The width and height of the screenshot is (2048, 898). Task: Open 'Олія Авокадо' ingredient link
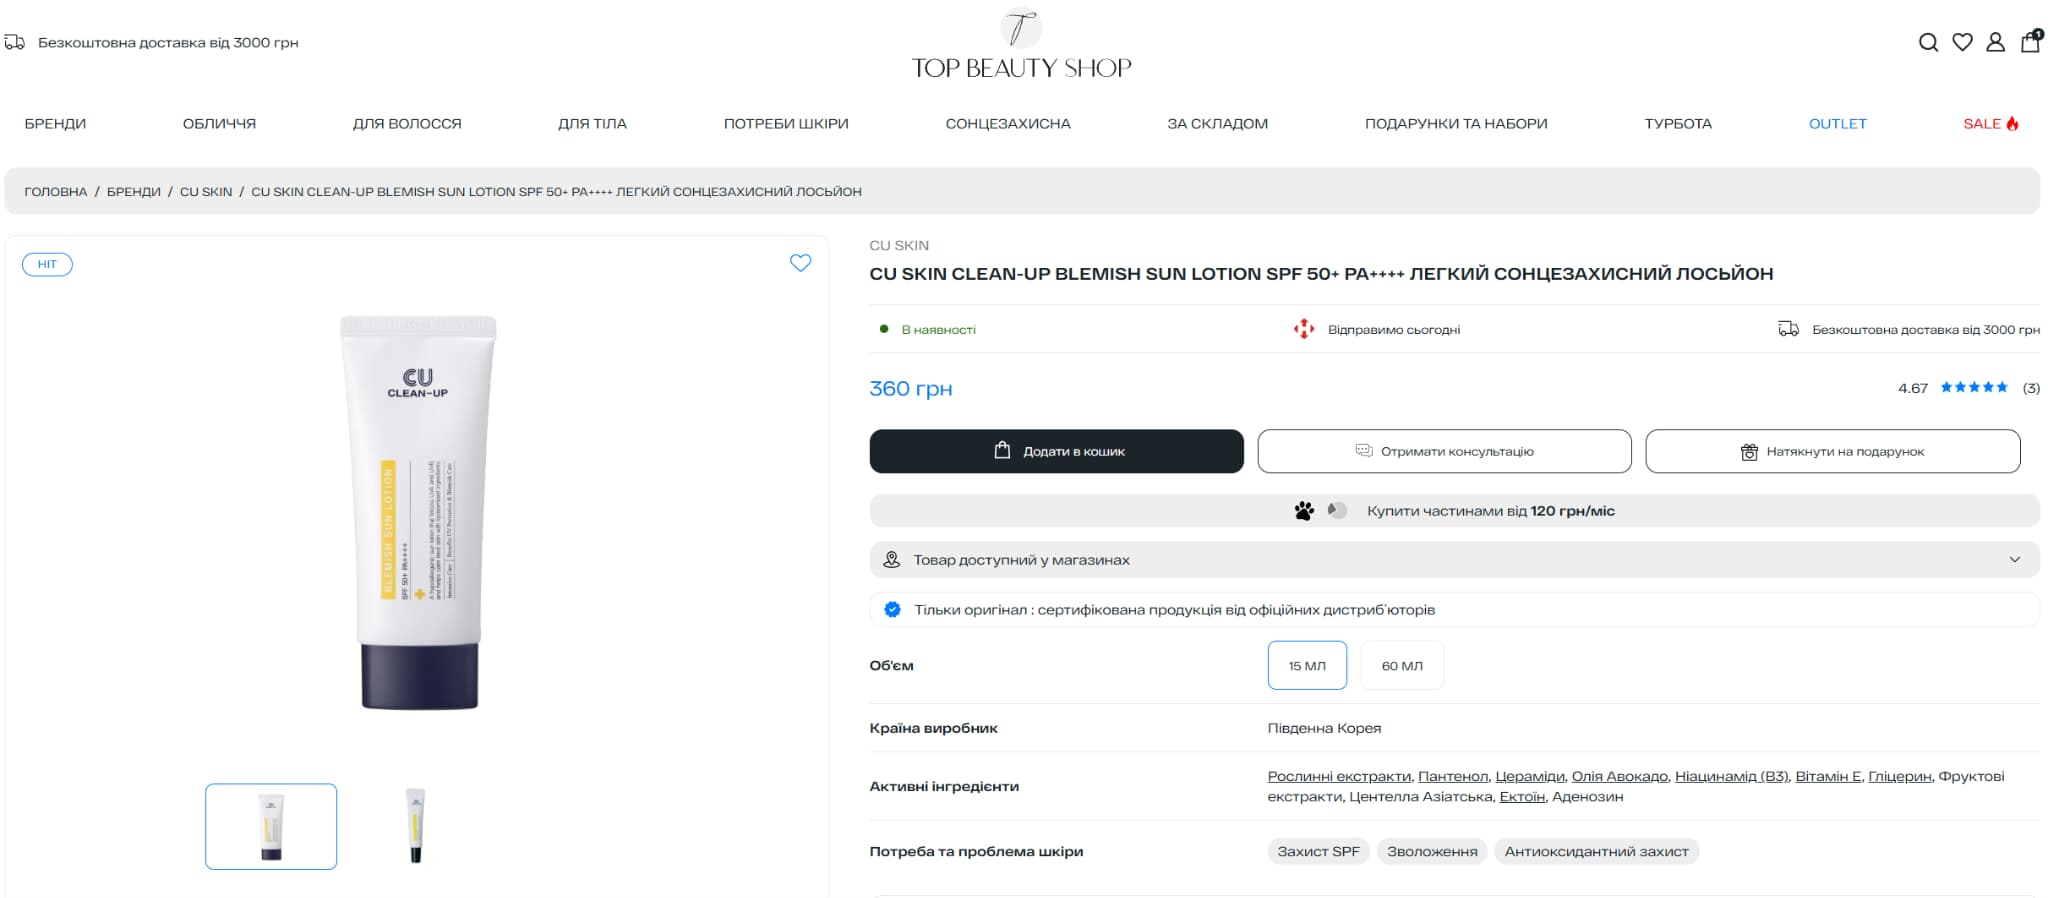tap(1620, 776)
